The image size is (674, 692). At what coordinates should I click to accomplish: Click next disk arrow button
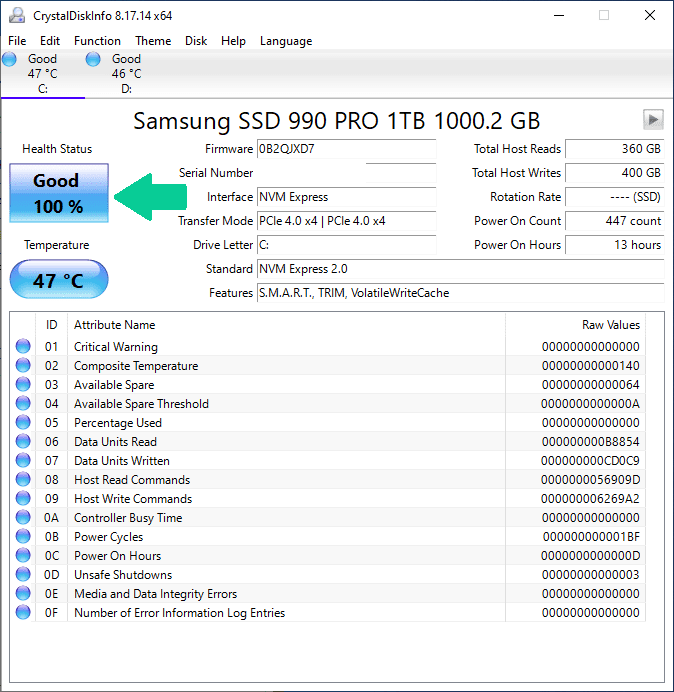pos(653,119)
